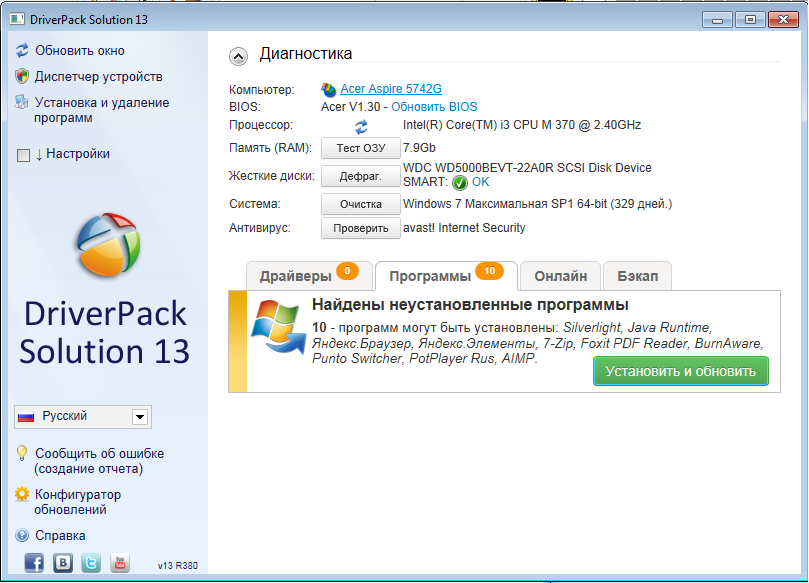
Task: Minimize the DriverPack Solution window
Action: pos(717,20)
